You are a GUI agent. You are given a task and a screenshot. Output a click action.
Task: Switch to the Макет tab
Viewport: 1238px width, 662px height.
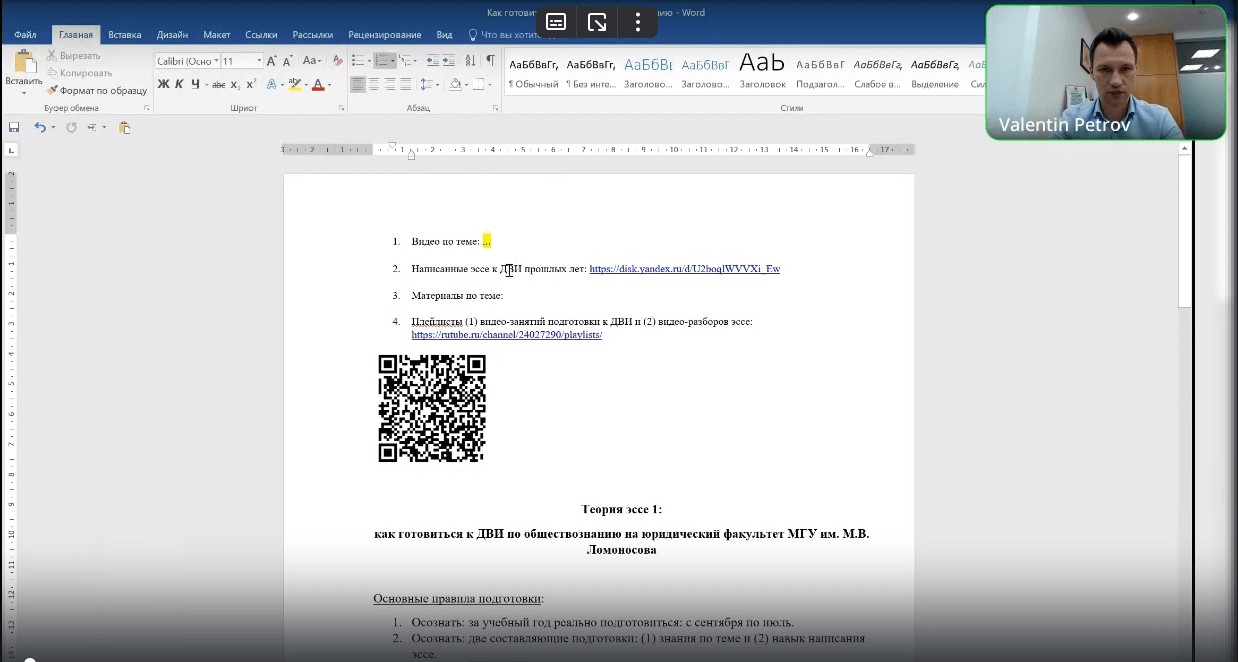pos(217,35)
